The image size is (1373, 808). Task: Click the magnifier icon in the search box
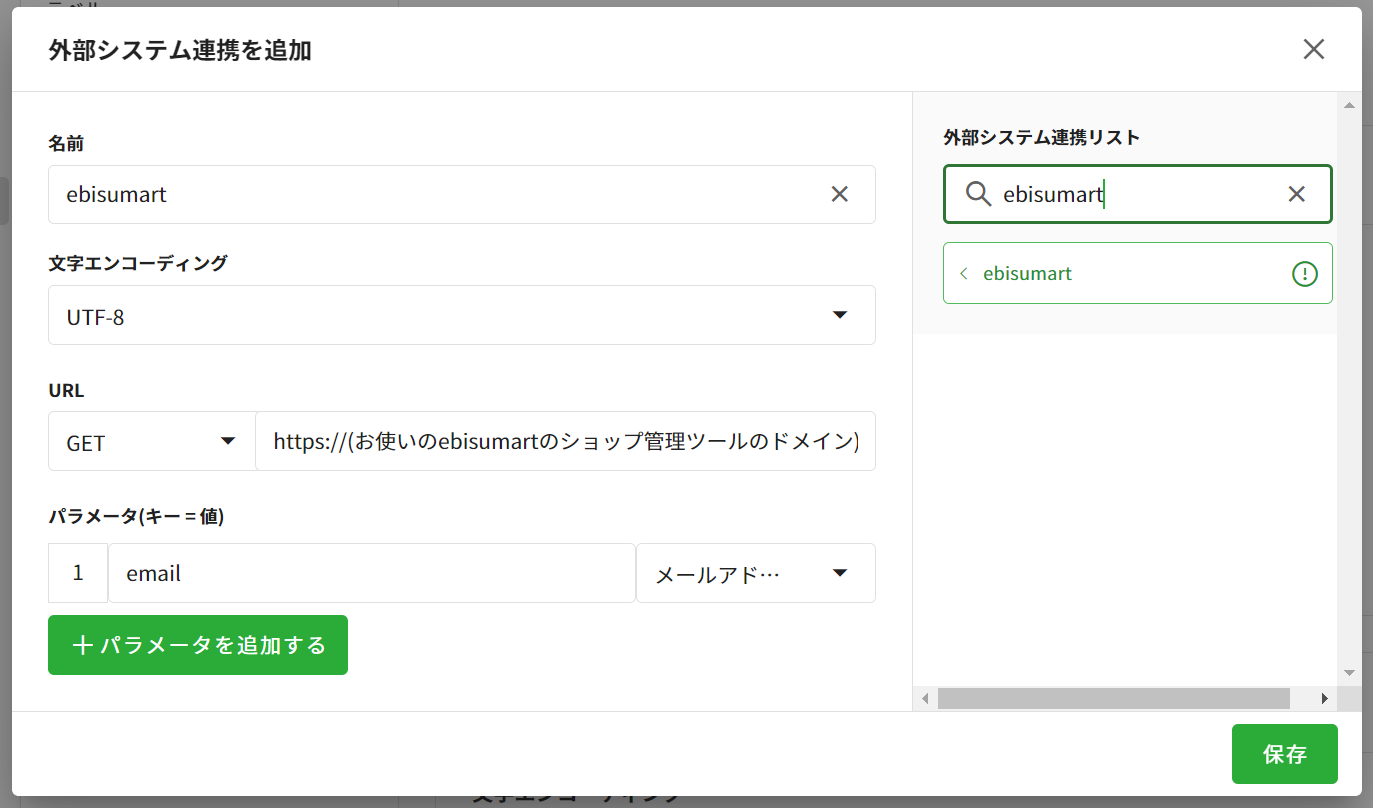click(978, 194)
